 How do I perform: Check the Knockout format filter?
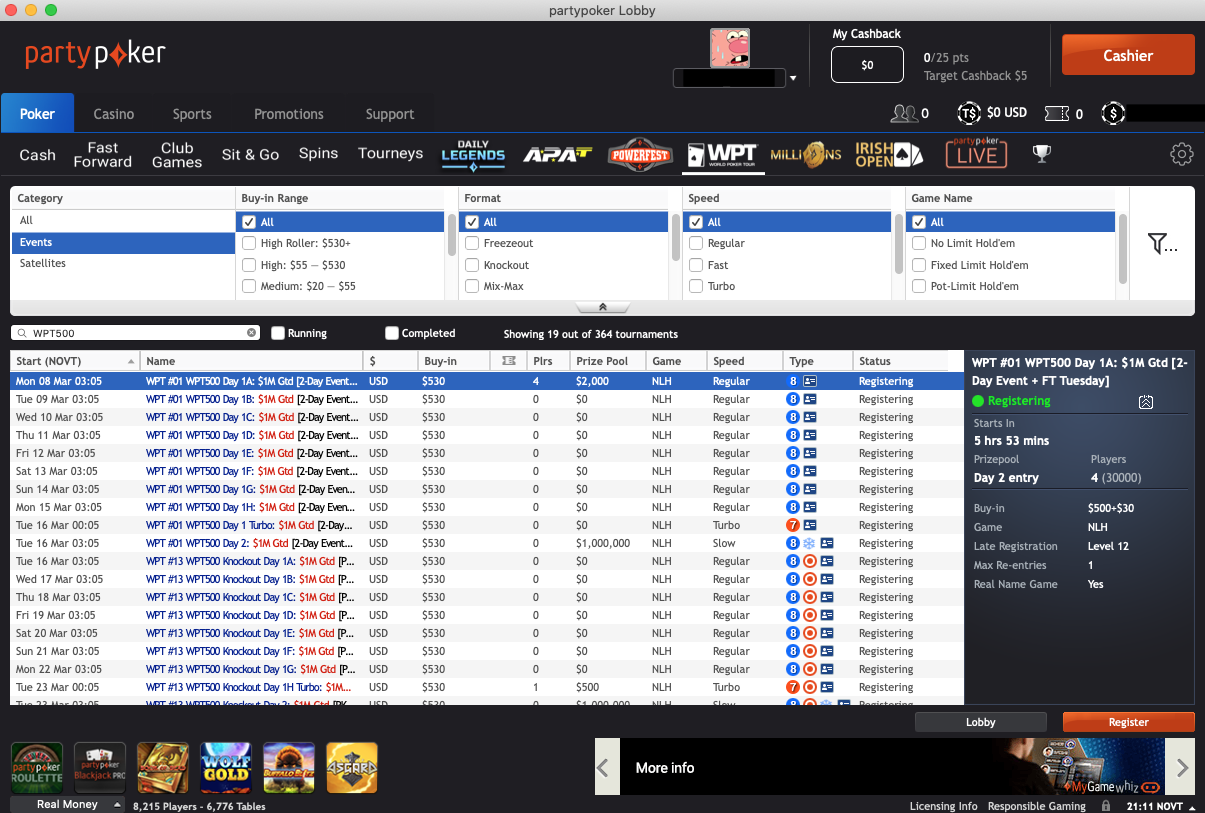(472, 265)
